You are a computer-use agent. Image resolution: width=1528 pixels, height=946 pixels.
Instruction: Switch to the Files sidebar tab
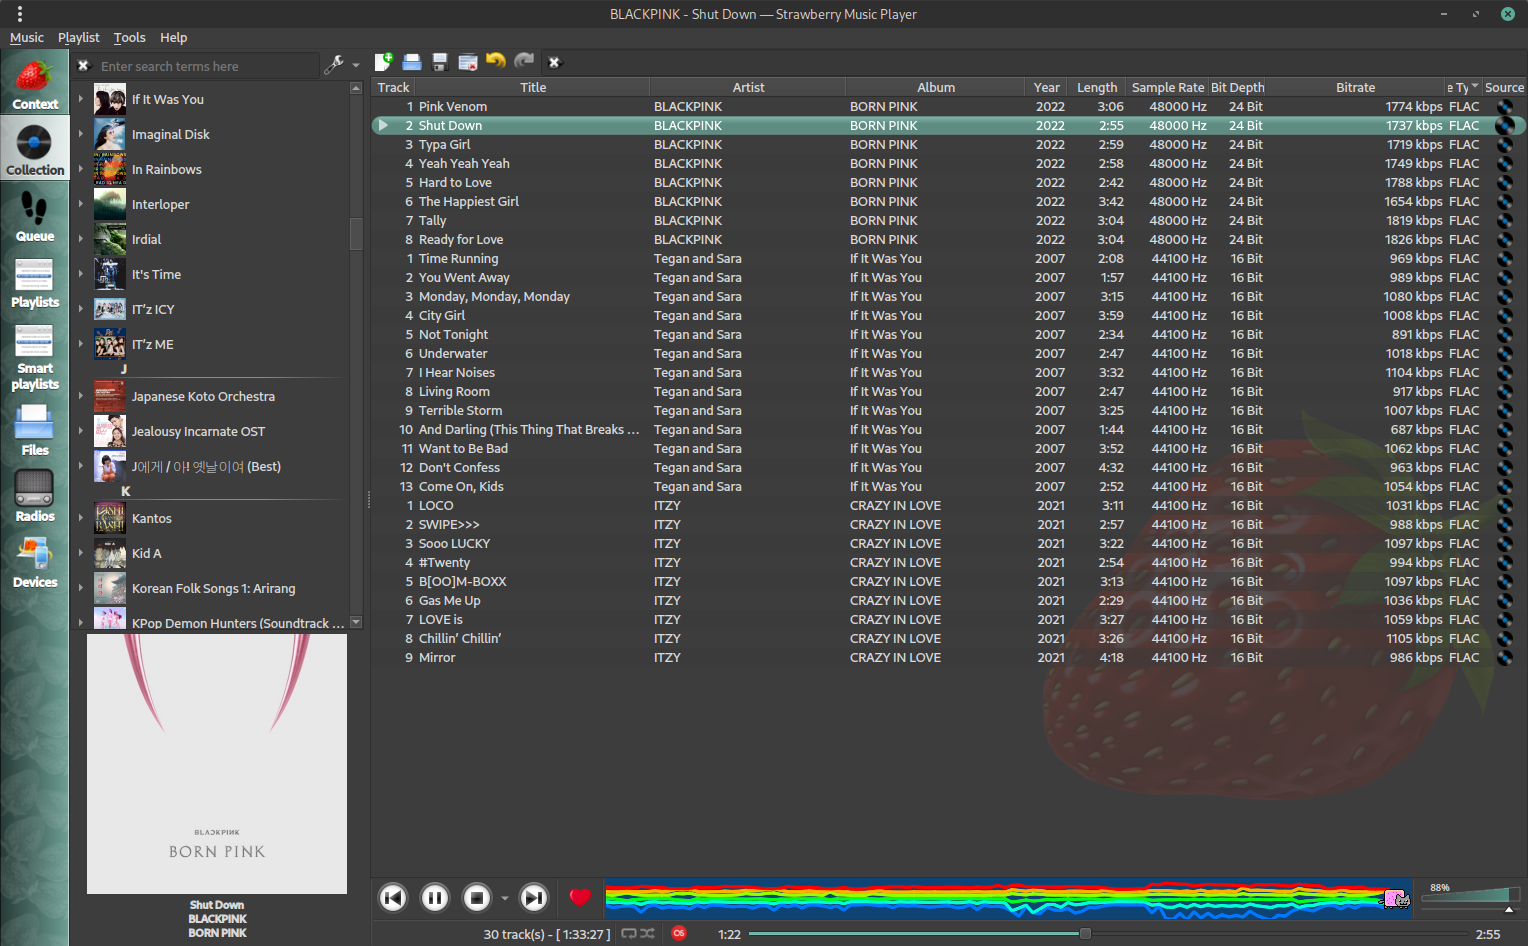click(35, 429)
